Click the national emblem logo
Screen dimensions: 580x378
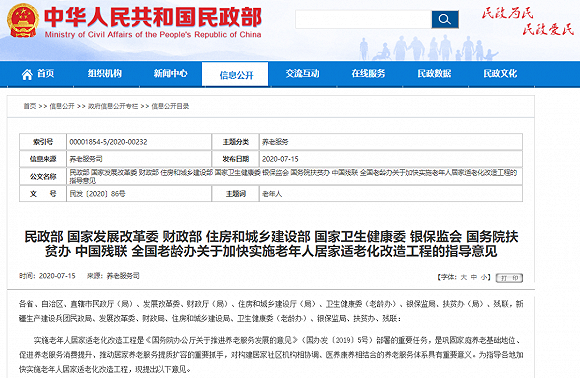point(23,20)
